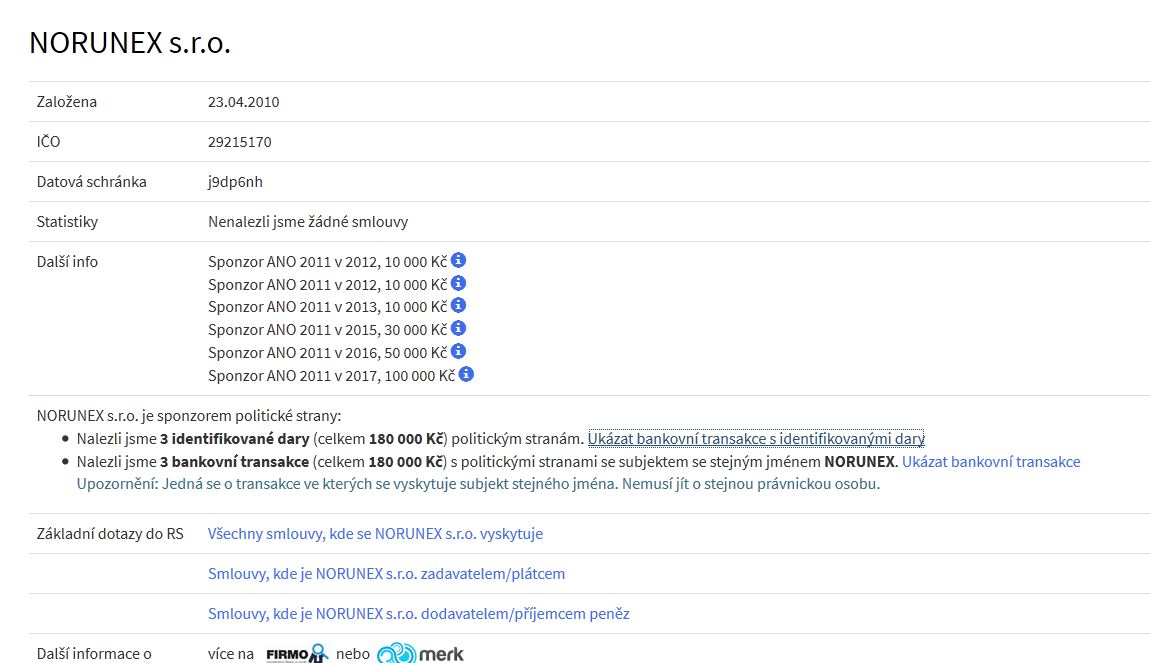Click 'Sponzor ANO 2011 v 2016, 50 000 Kč' text
The width and height of the screenshot is (1150, 663).
coord(327,353)
